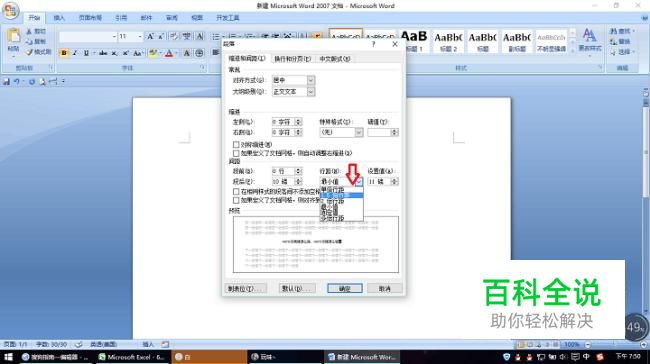Click the 左侧 left indent spinner
Viewport: 650px width, 364px height.
[x=298, y=122]
